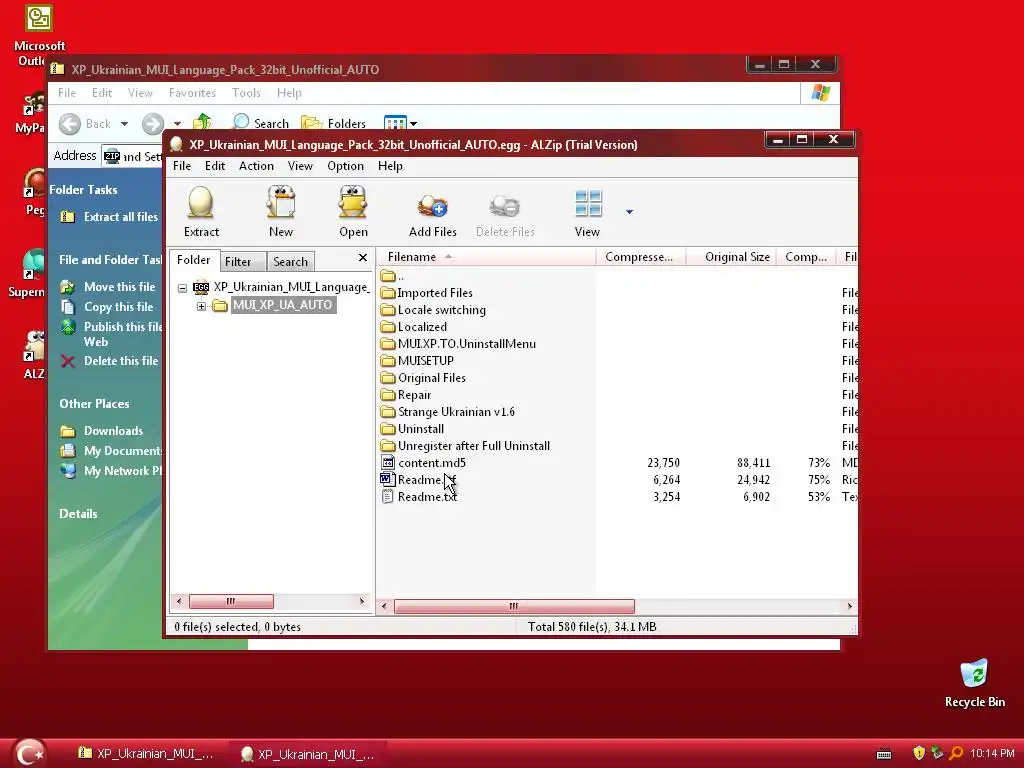Switch to the Search tab in folder pane
The width and height of the screenshot is (1024, 768).
pos(290,262)
